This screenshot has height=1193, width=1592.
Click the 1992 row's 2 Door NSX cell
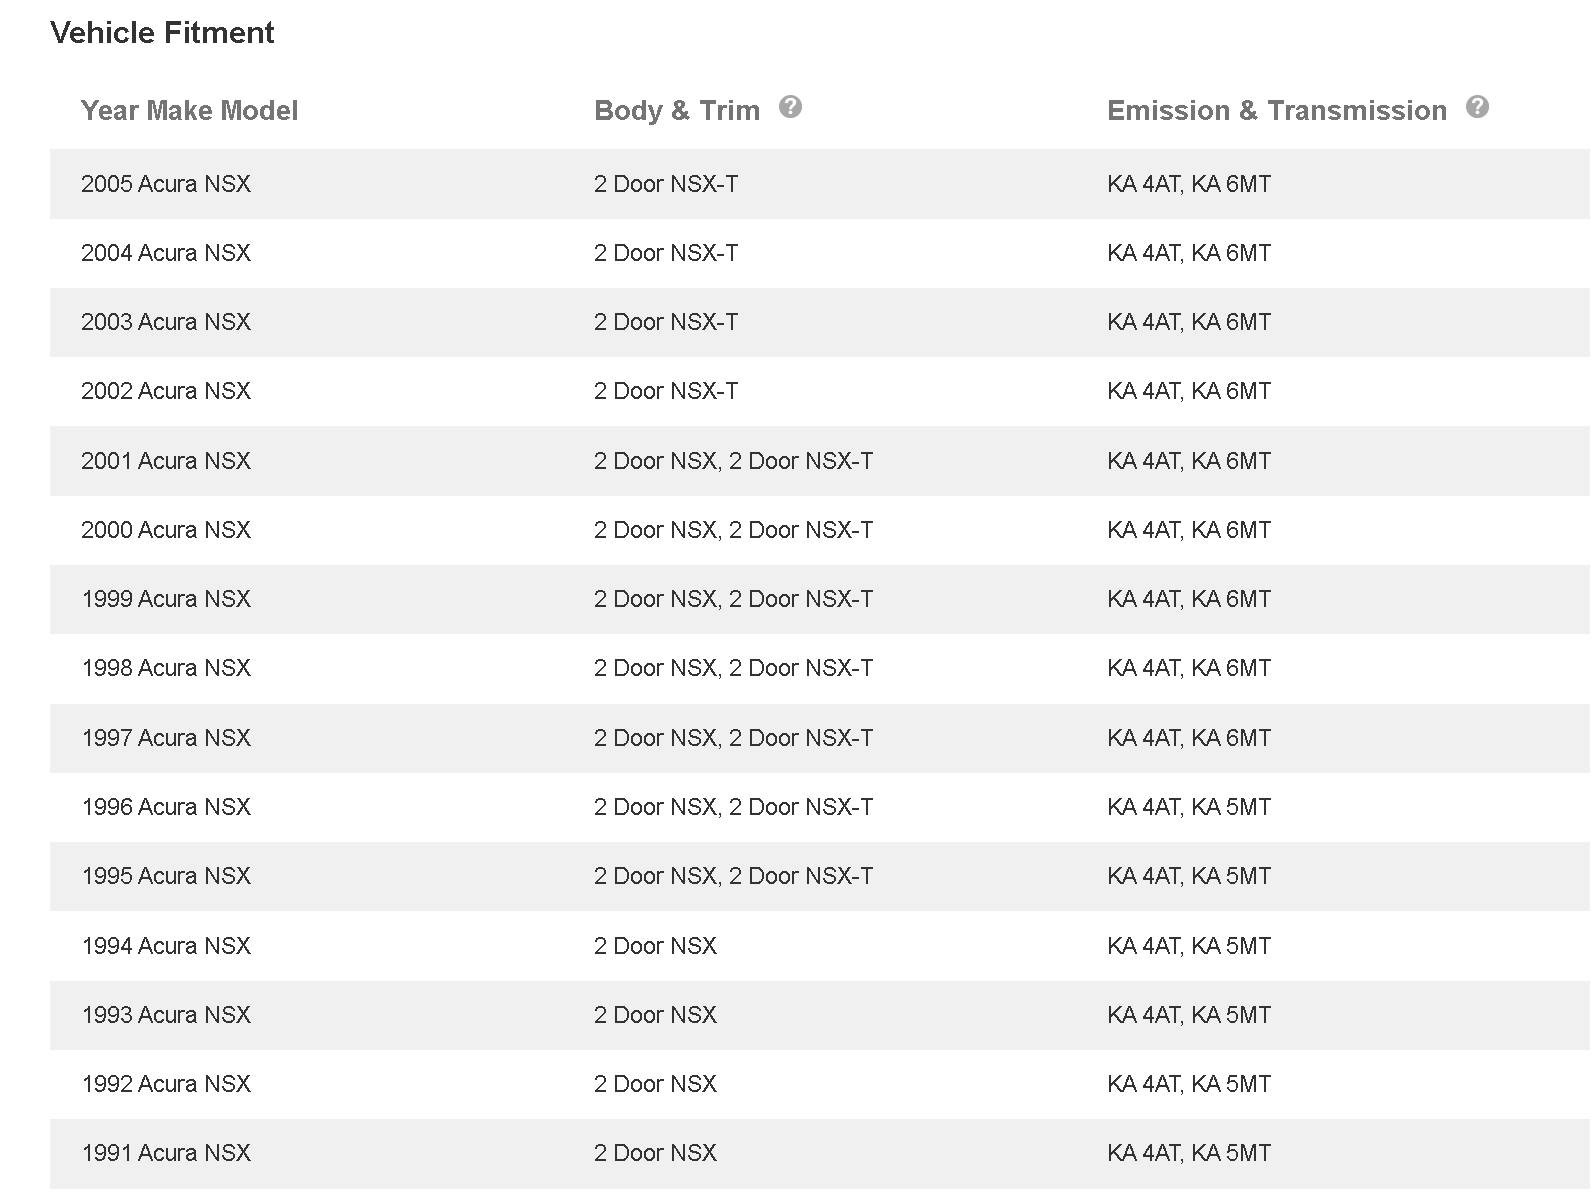tap(655, 1084)
